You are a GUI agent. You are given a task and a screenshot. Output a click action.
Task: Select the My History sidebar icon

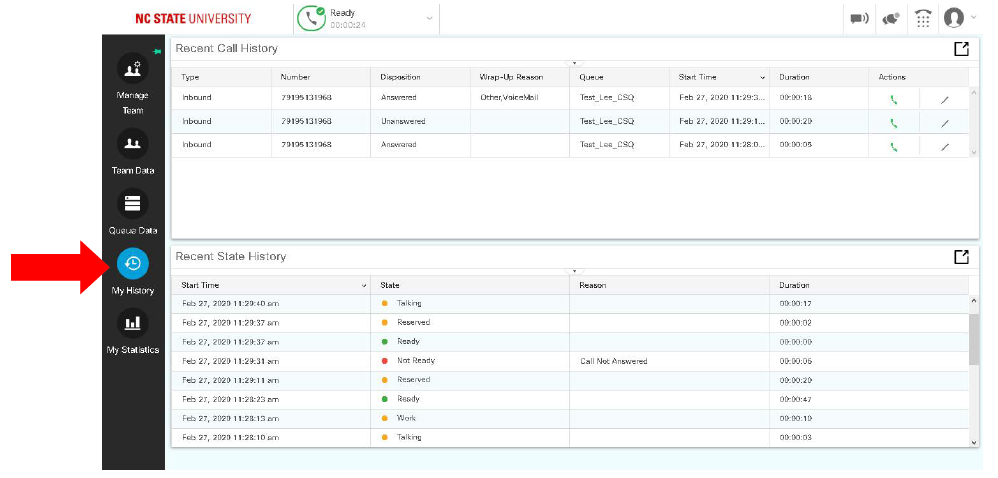(132, 264)
